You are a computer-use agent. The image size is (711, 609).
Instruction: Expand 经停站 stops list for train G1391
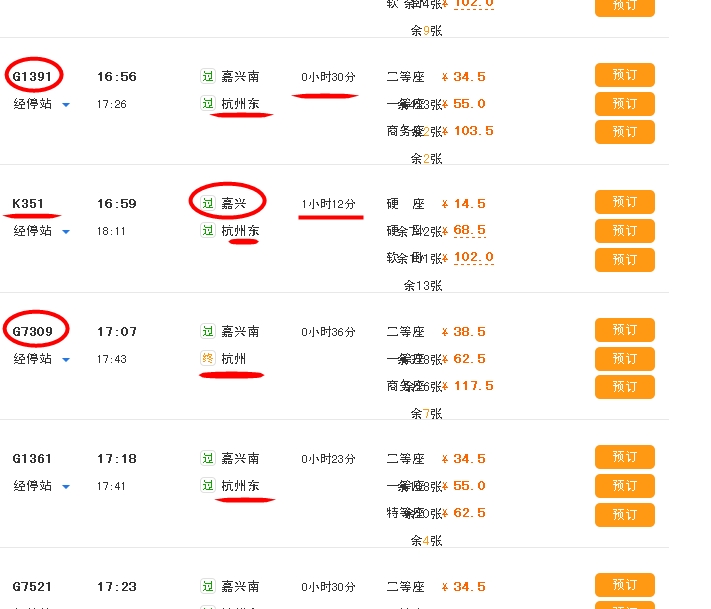tap(42, 104)
